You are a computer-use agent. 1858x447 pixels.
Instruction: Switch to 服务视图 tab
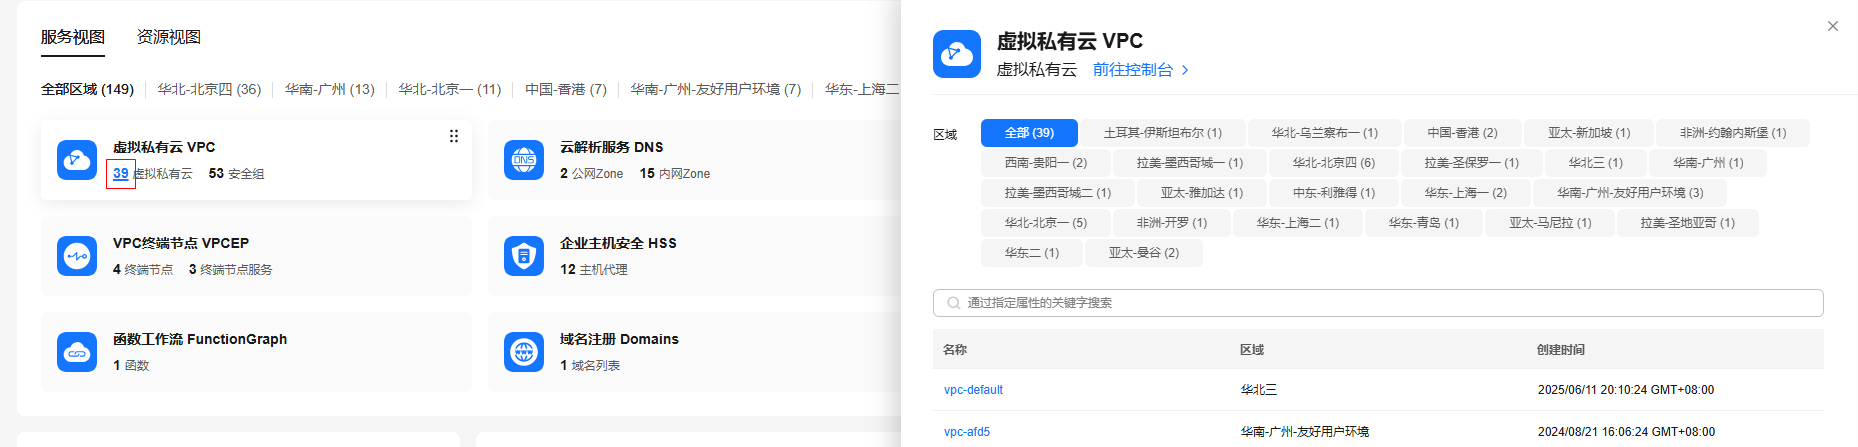click(x=73, y=37)
